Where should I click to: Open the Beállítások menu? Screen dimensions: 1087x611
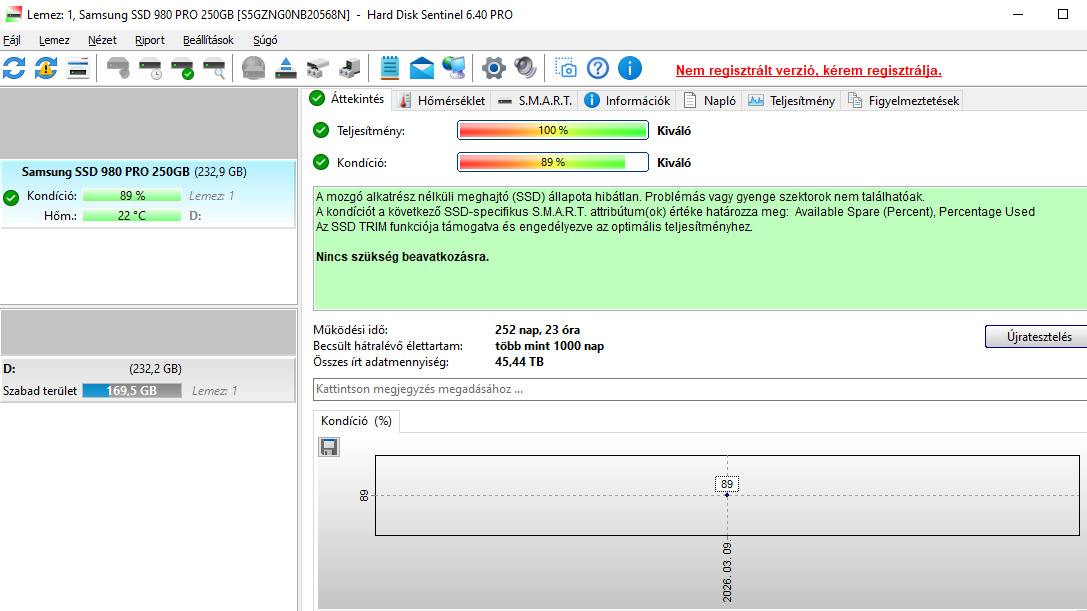pyautogui.click(x=208, y=40)
